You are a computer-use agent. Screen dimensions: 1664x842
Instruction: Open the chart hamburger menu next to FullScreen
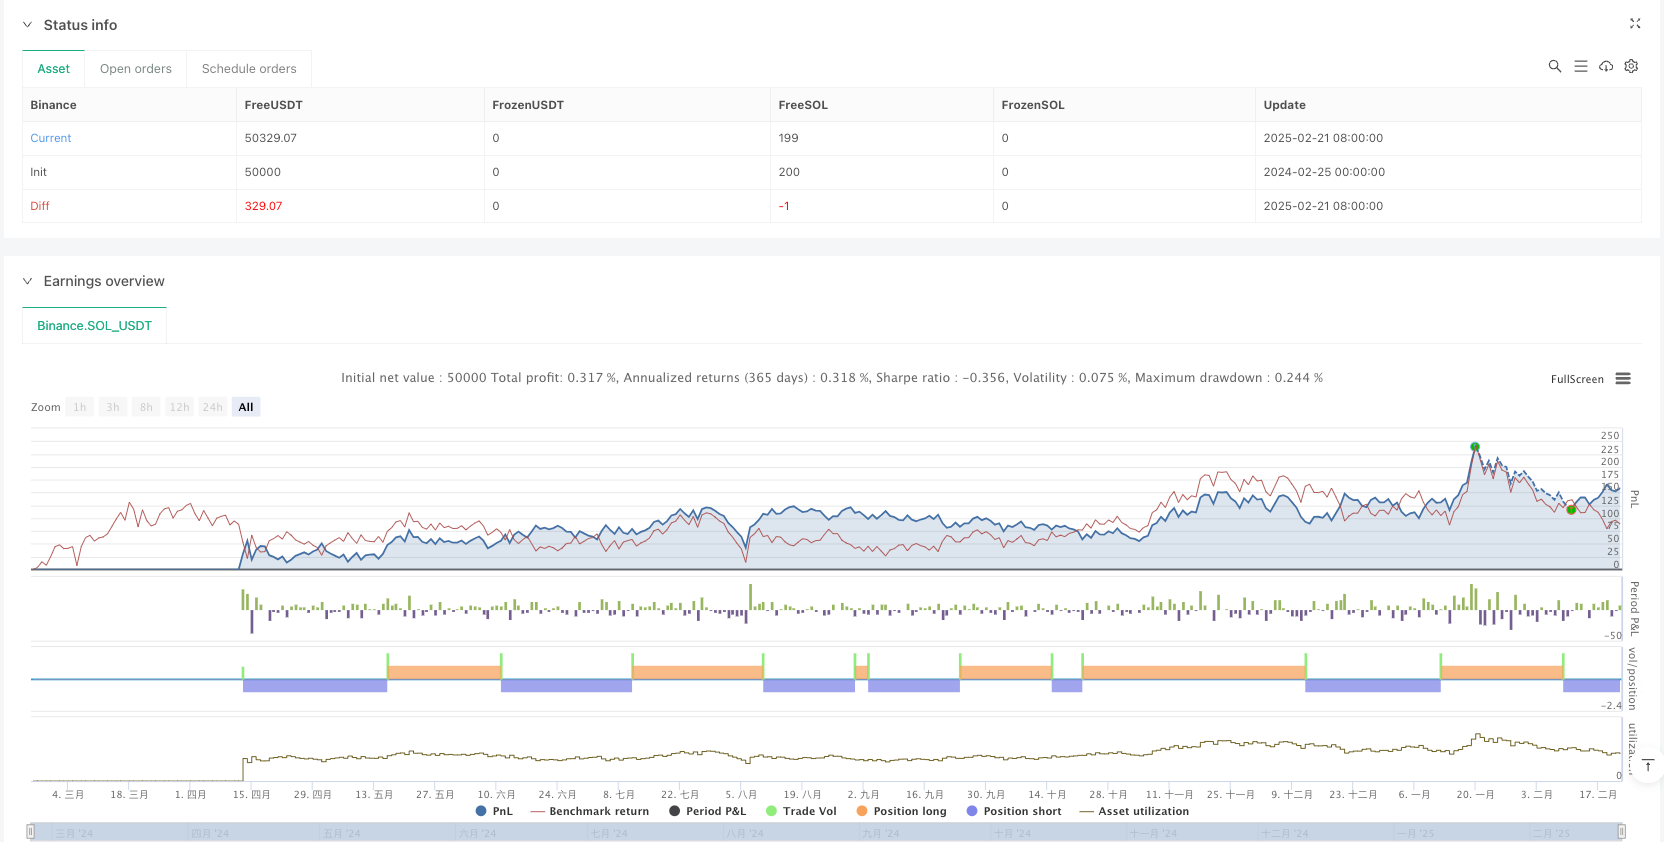coord(1623,379)
